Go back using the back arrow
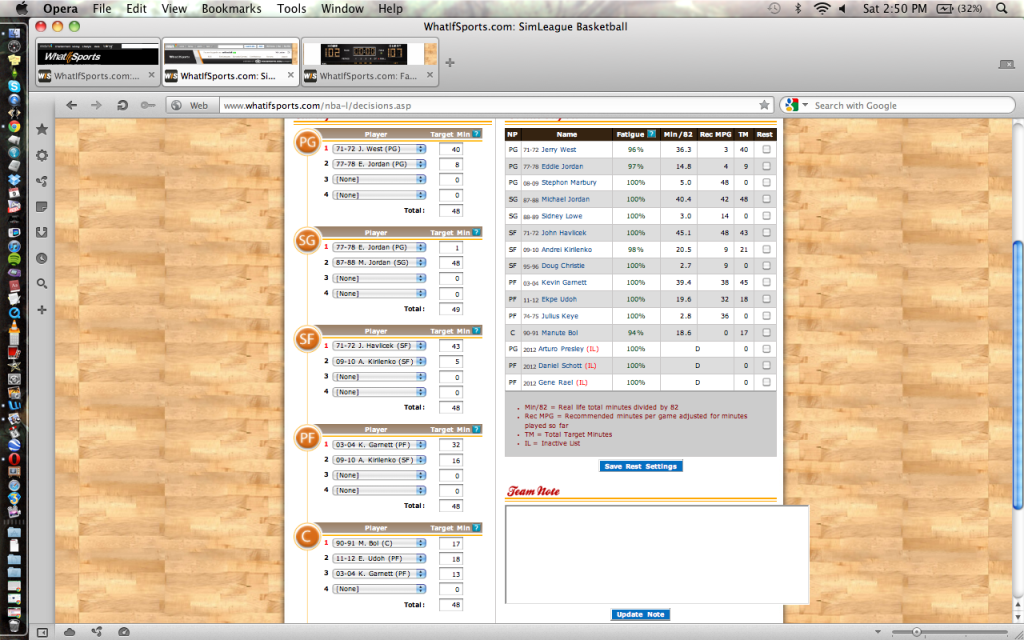The width and height of the screenshot is (1024, 640). pyautogui.click(x=72, y=105)
